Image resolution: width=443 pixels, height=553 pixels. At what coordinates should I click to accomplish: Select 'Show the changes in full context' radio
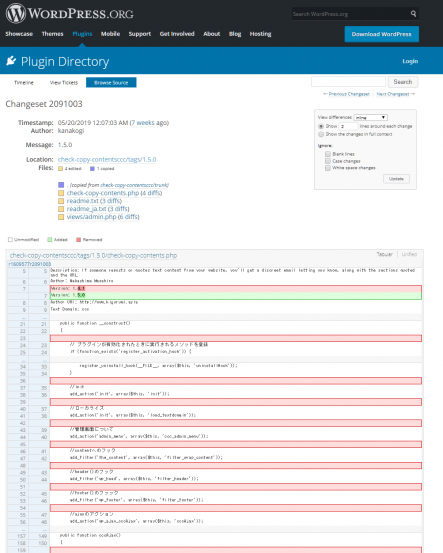(x=321, y=134)
